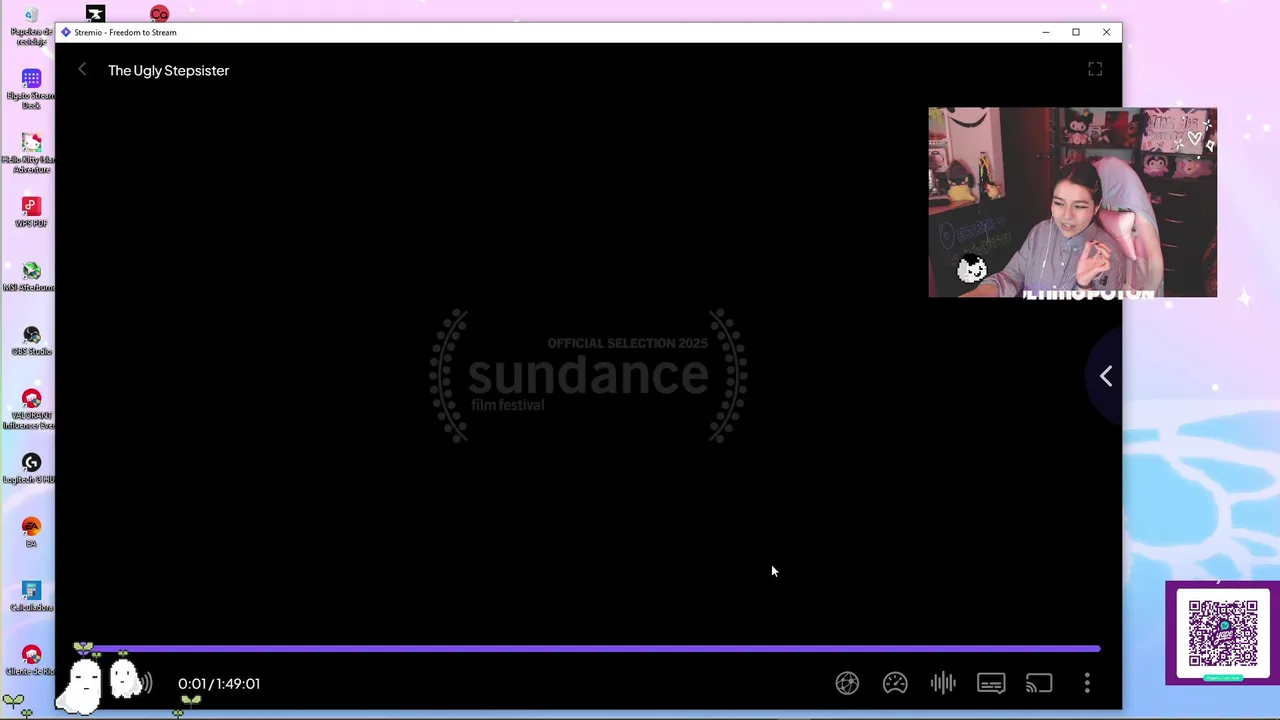The image size is (1280, 720).
Task: Open Hello Kitty Island Adventure desktop icon
Action: [31, 154]
